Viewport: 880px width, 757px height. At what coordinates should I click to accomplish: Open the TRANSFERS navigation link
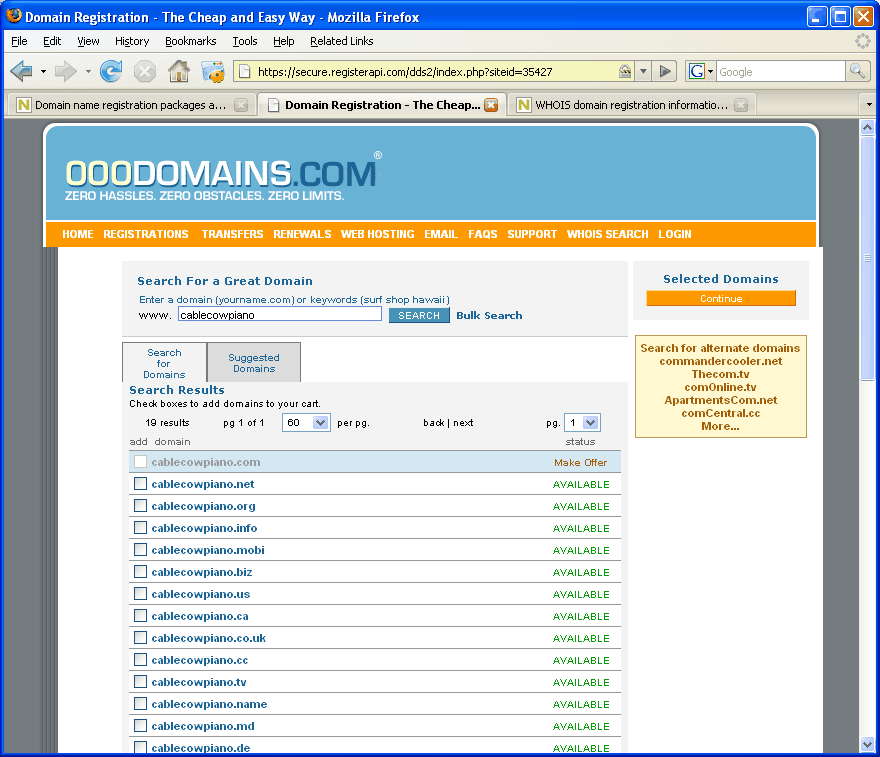[232, 234]
